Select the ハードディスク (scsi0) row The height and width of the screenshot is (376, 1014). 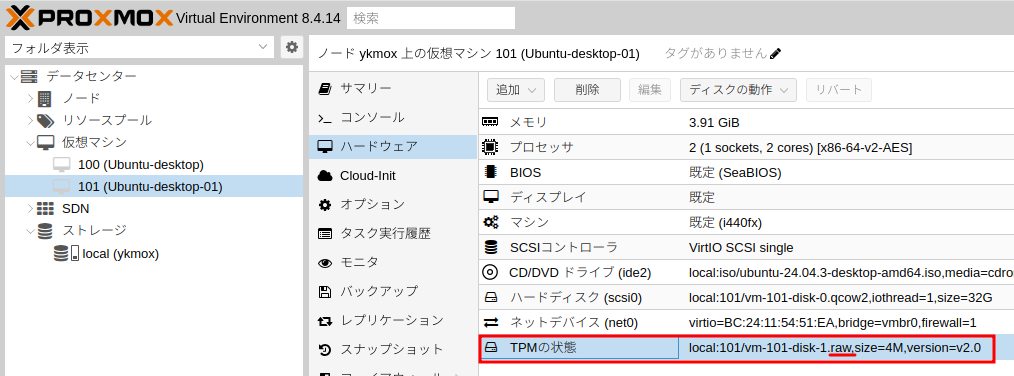[x=747, y=298]
